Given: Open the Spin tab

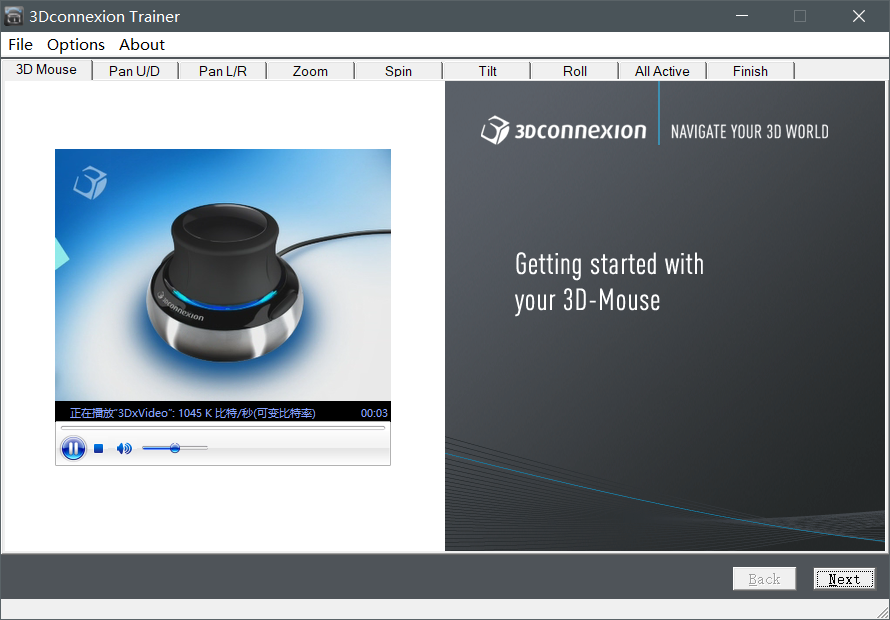Looking at the screenshot, I should click(x=398, y=71).
